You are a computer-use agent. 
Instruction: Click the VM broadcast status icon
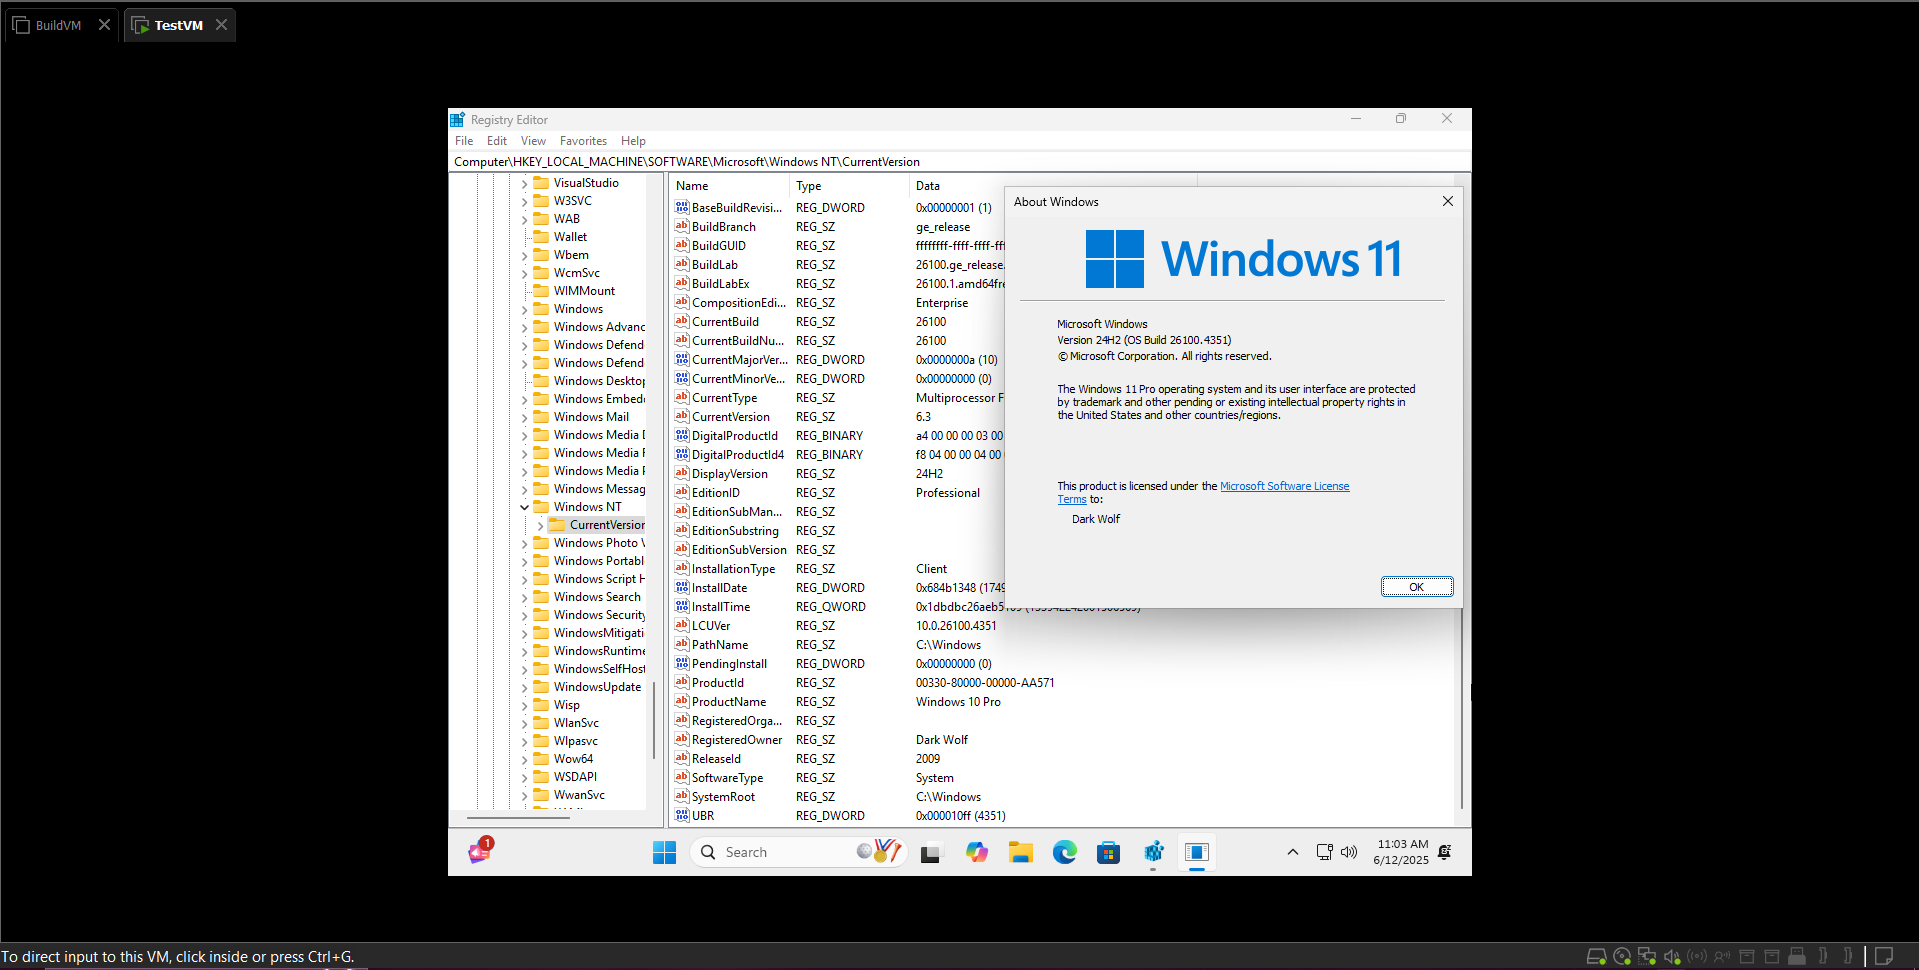[x=1697, y=956]
